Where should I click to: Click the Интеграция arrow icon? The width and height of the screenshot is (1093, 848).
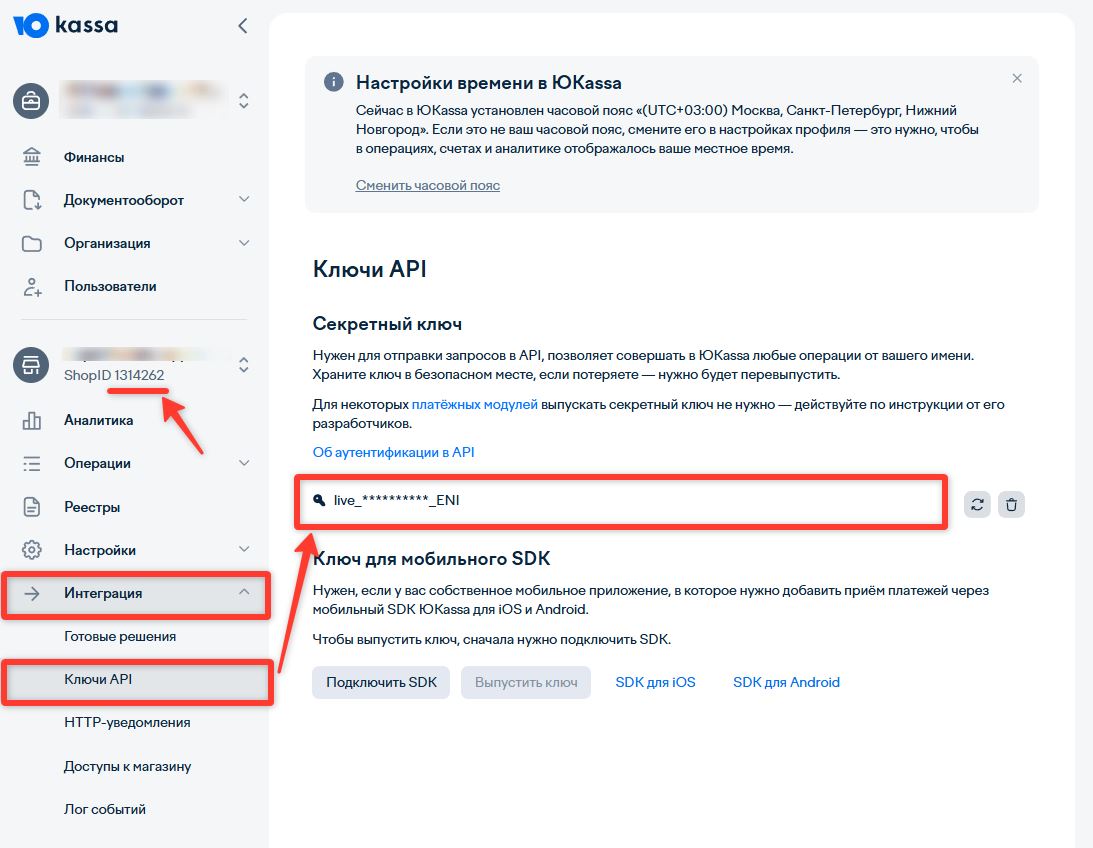click(32, 594)
